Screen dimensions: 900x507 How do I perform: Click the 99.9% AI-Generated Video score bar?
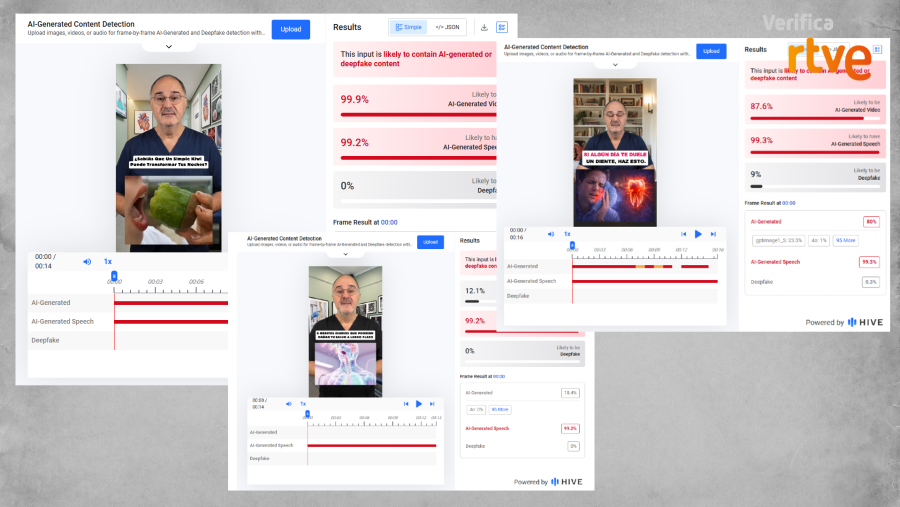[x=418, y=115]
